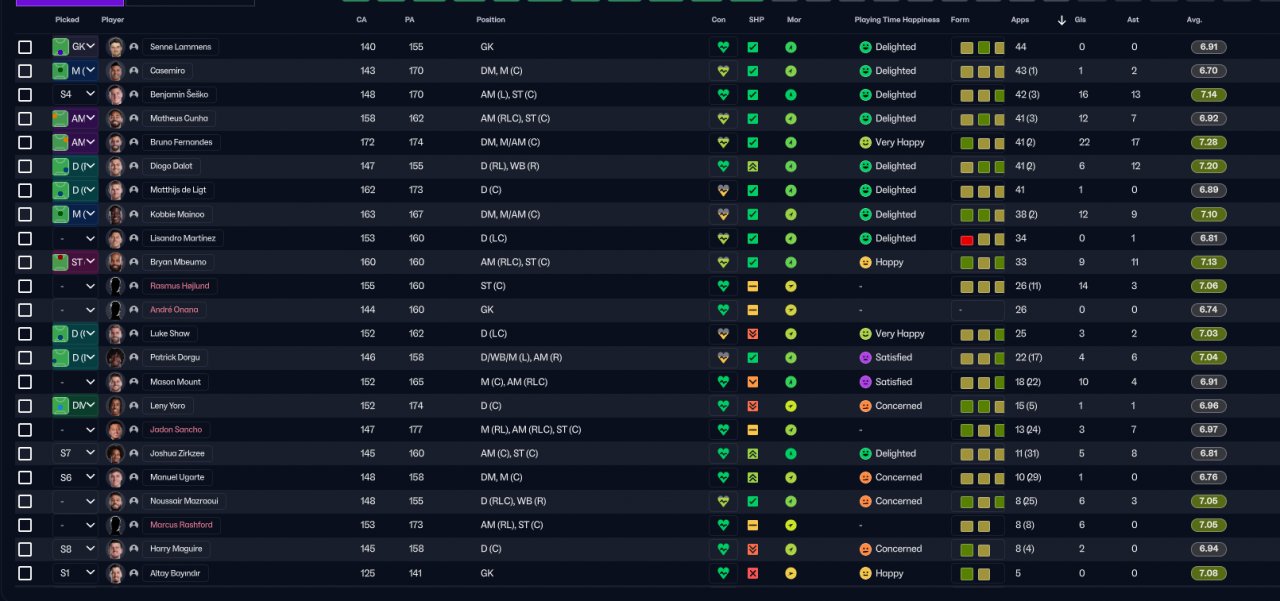Click Marcus Rashford's yellow morale icon
Image resolution: width=1280 pixels, height=601 pixels.
tap(791, 525)
